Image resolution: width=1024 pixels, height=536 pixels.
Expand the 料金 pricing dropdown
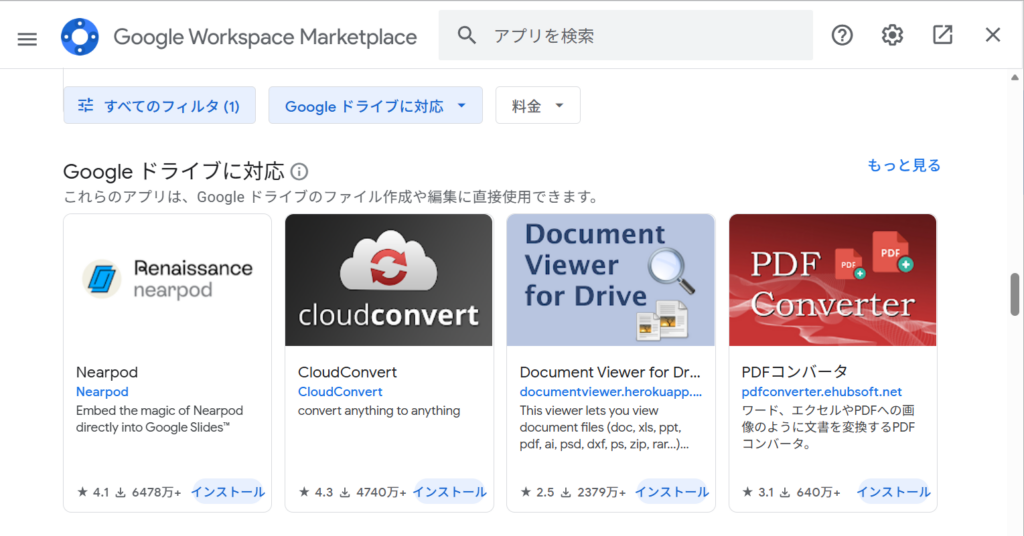point(559,106)
